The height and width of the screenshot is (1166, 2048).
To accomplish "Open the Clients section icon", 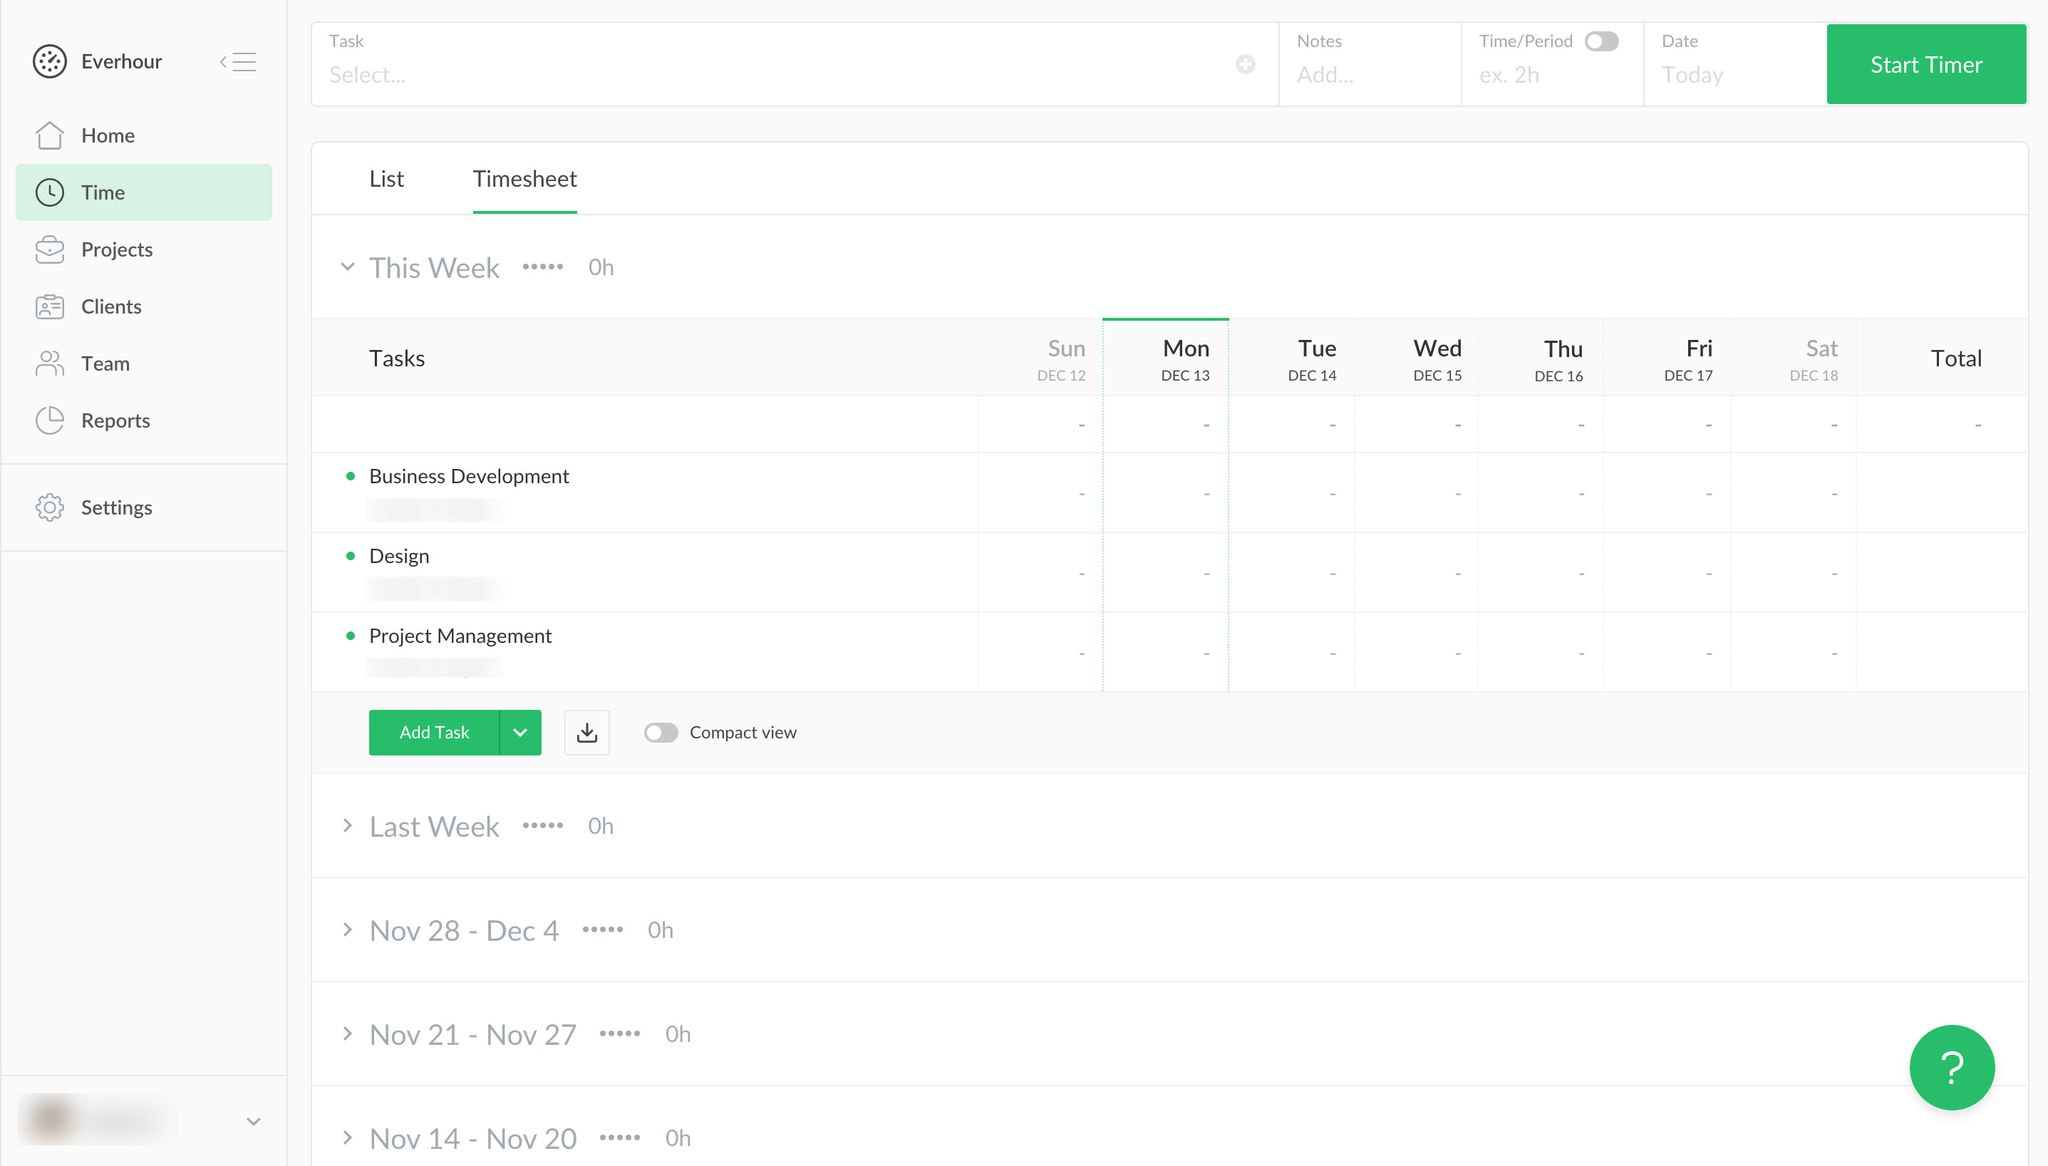I will tap(49, 306).
